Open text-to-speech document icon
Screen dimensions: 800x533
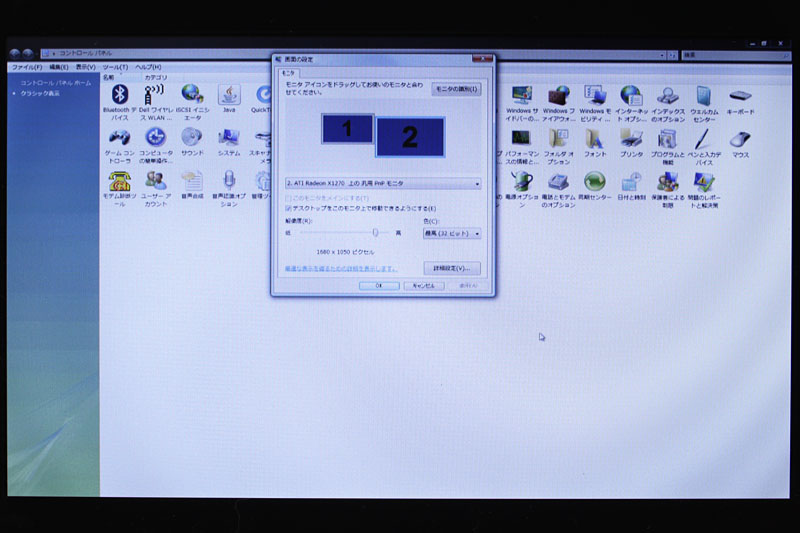[192, 181]
